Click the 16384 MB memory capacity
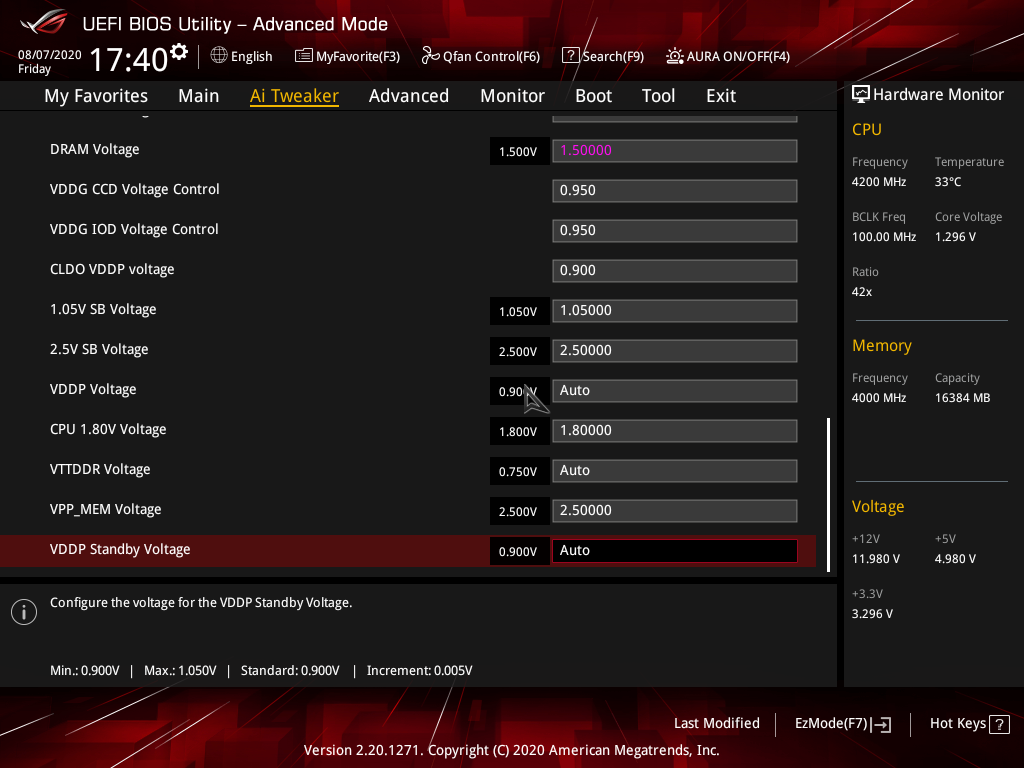Image resolution: width=1024 pixels, height=768 pixels. pos(962,398)
